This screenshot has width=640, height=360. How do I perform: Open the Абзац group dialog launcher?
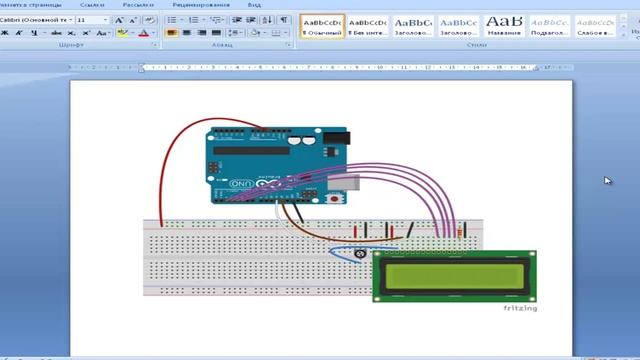tap(289, 45)
